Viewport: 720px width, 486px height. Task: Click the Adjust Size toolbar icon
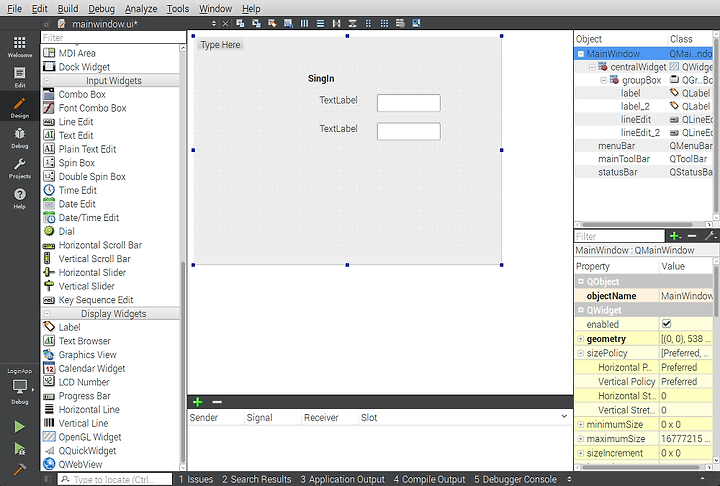tap(416, 23)
